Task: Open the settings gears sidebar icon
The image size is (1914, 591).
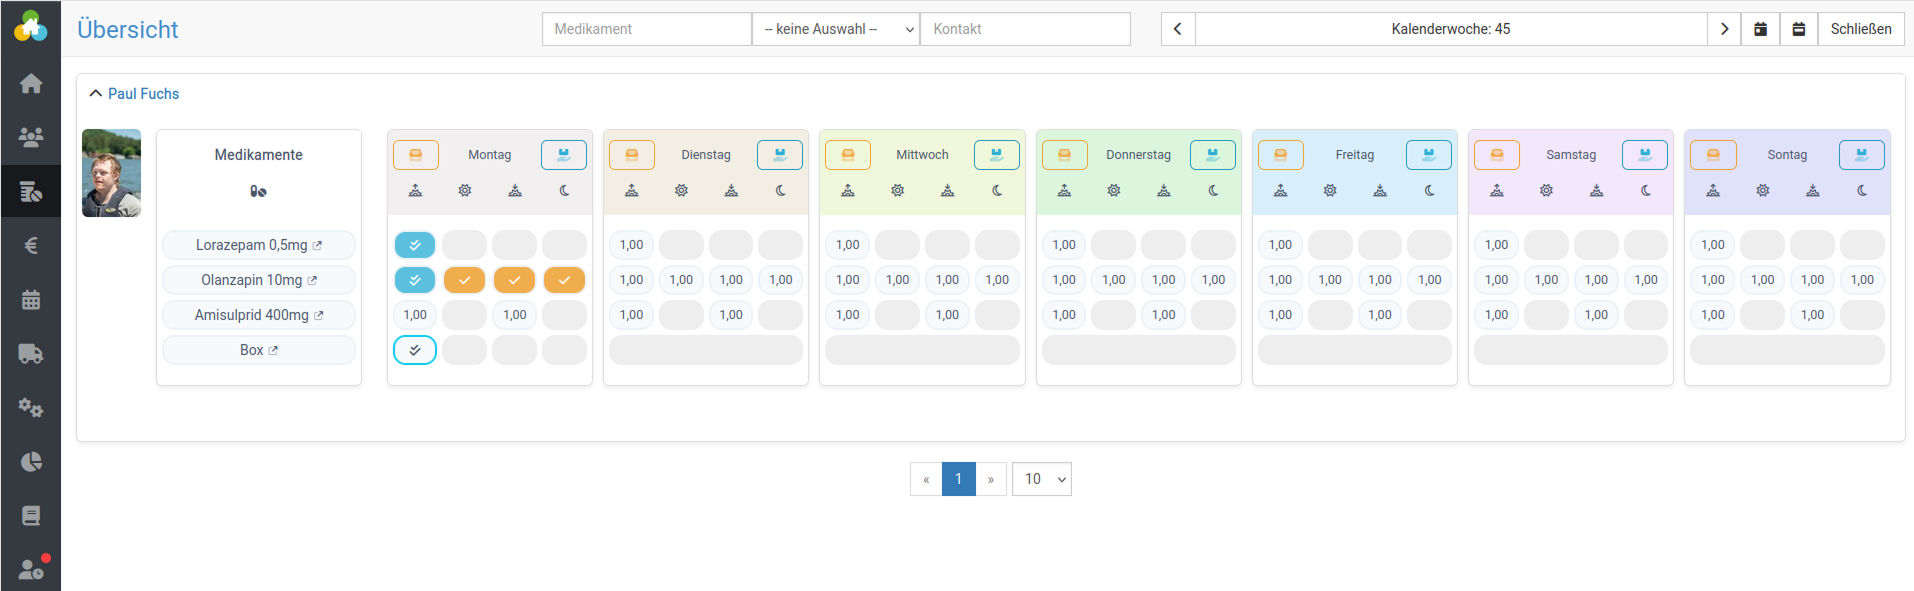Action: click(x=31, y=407)
